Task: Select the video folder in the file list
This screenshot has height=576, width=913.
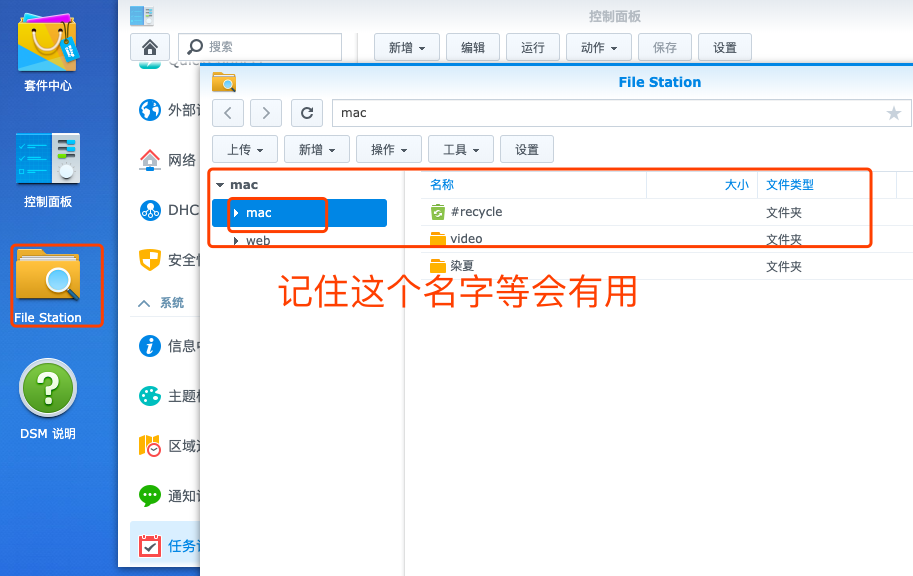Action: pos(466,239)
